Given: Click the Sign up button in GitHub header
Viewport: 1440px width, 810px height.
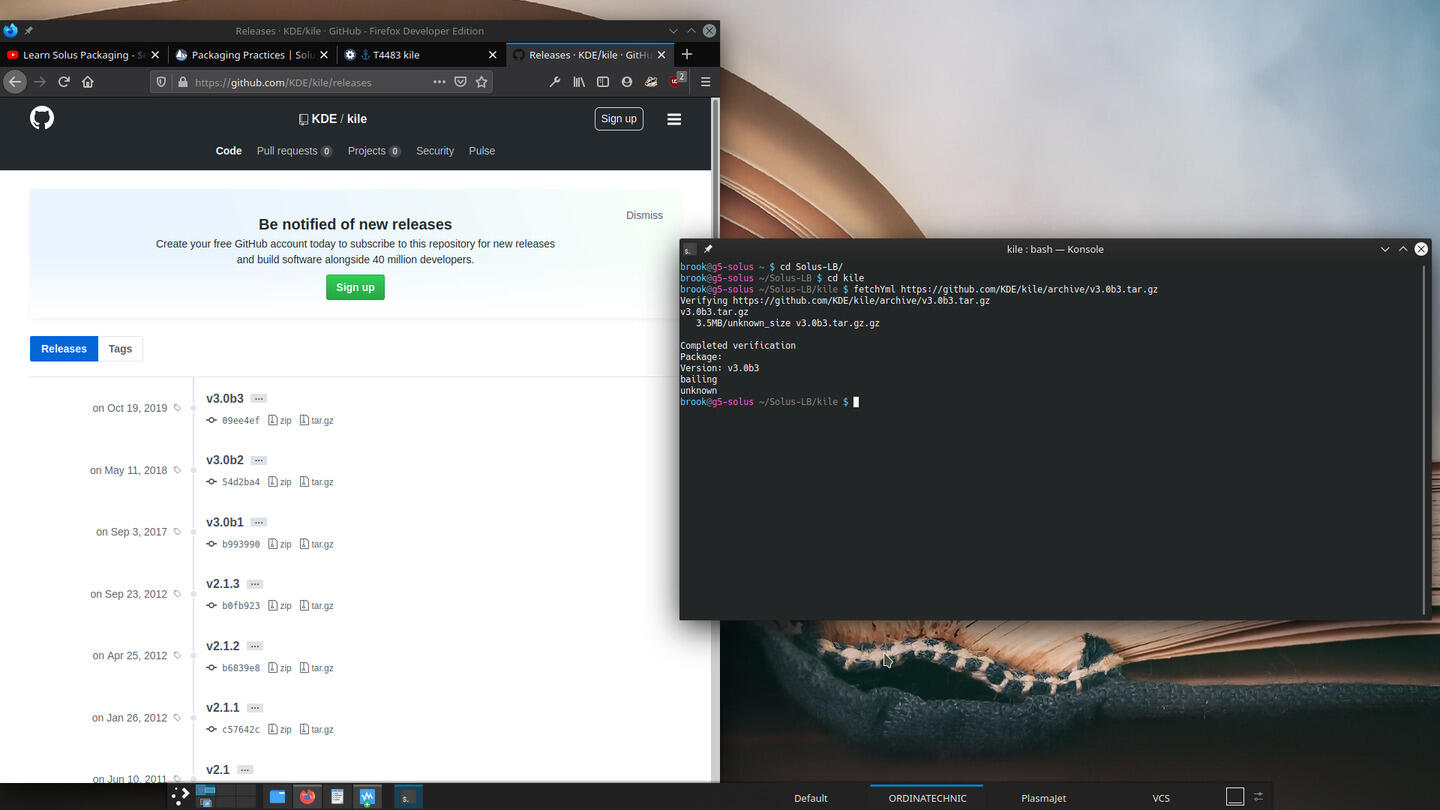Looking at the screenshot, I should click(619, 119).
